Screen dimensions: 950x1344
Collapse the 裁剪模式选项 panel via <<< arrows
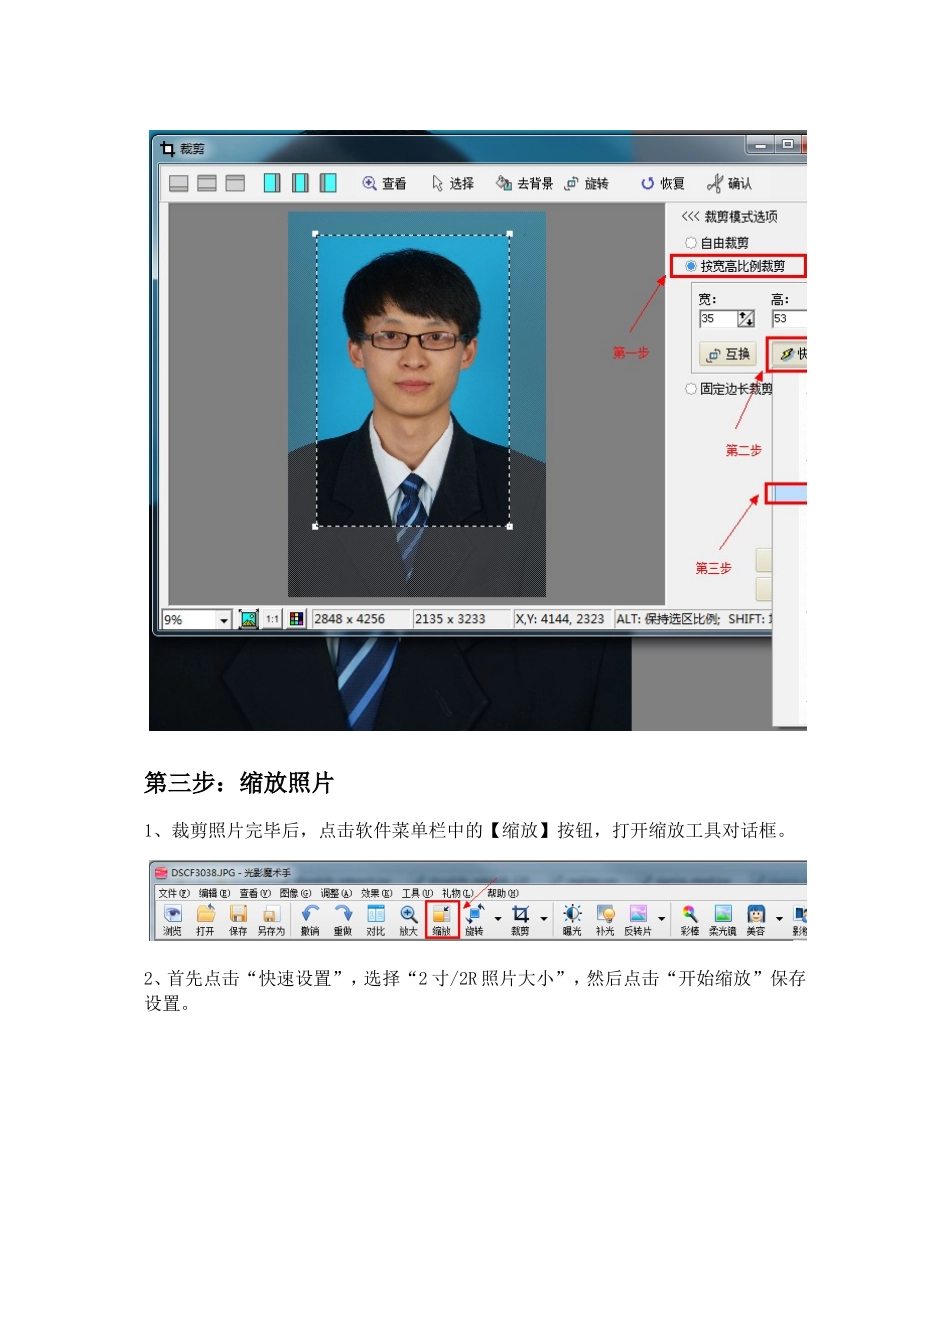pos(690,216)
